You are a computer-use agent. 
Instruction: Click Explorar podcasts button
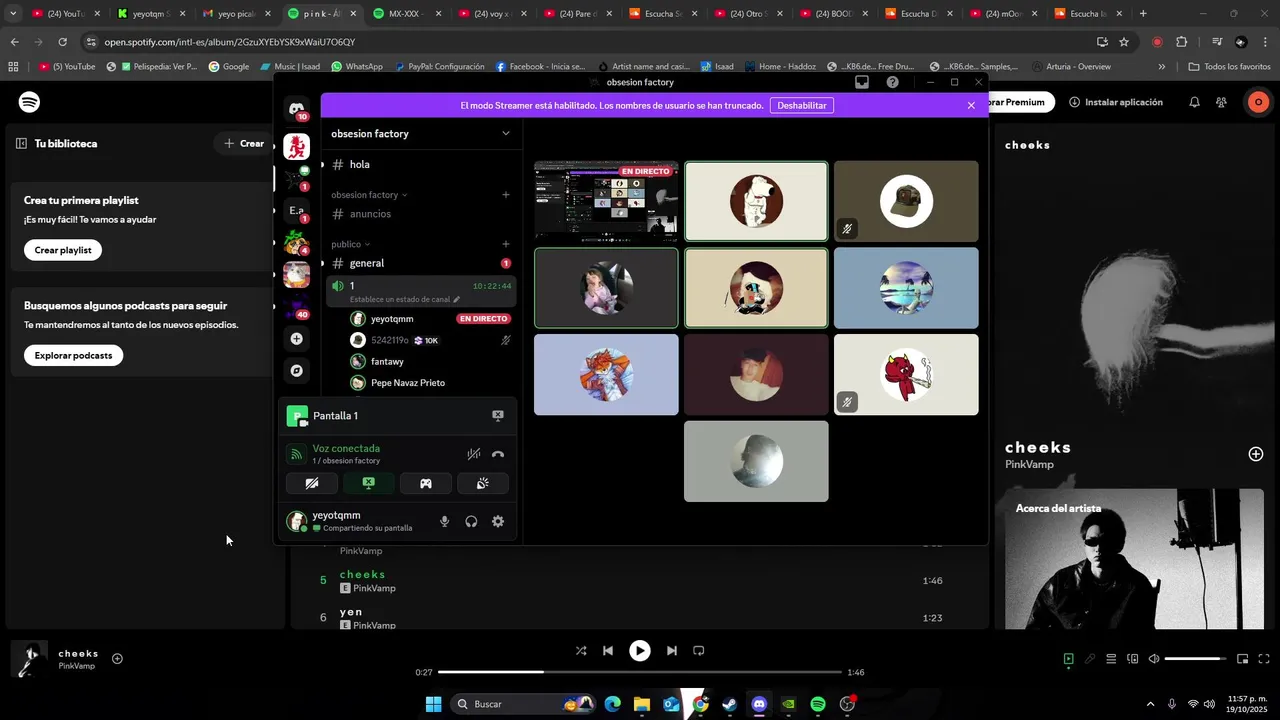coord(73,355)
